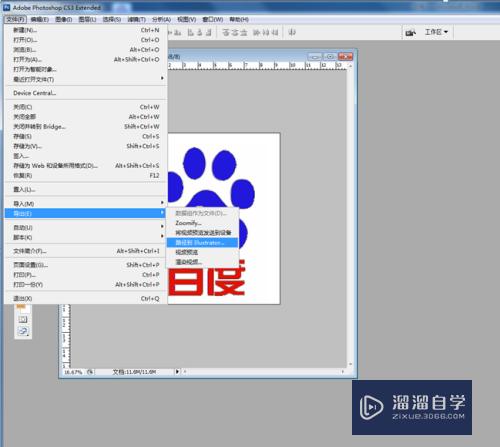
Task: Choose 浏览(B) Browse menu entry
Action: coord(86,50)
